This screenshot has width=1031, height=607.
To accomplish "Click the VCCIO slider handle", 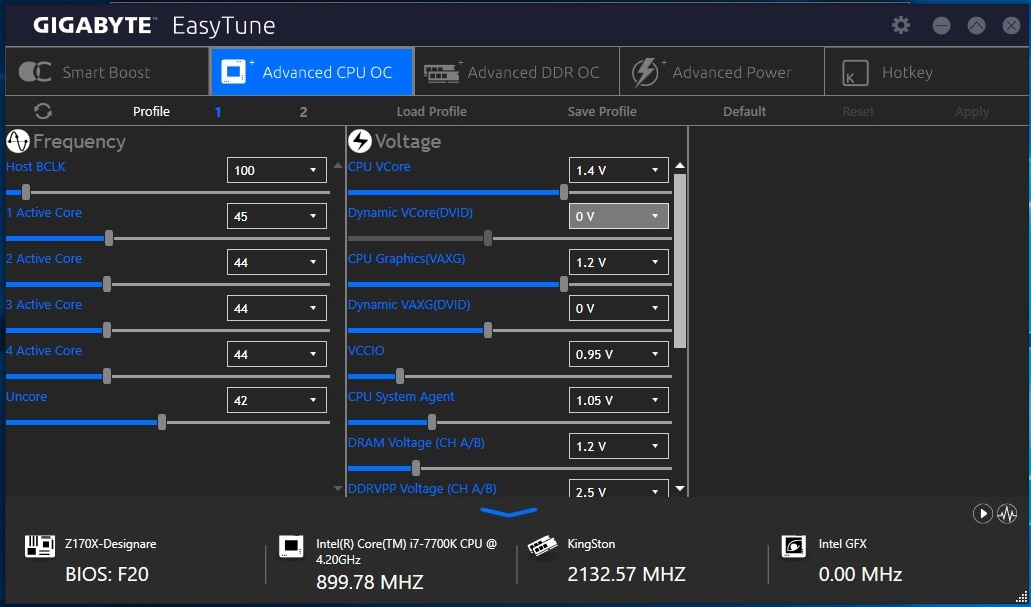I will click(400, 376).
